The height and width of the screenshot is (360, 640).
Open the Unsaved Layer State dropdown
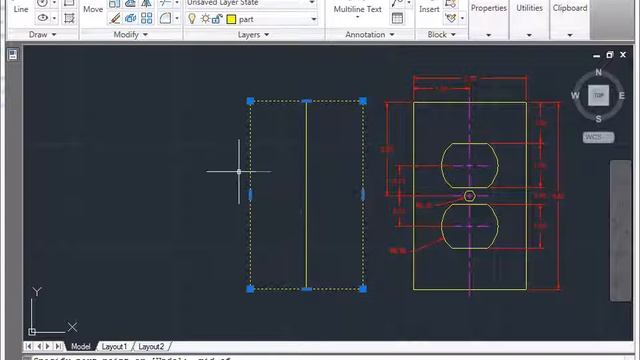coord(312,3)
